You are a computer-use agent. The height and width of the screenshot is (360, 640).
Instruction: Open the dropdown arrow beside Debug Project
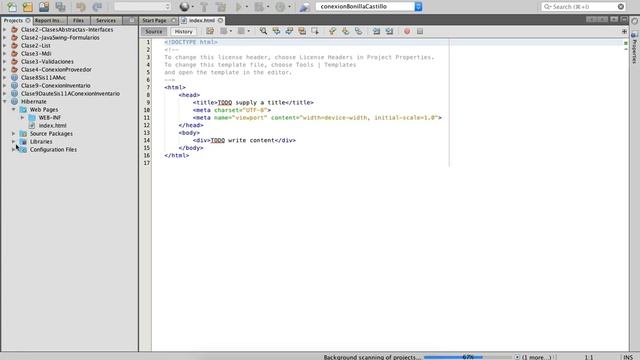[268, 7]
